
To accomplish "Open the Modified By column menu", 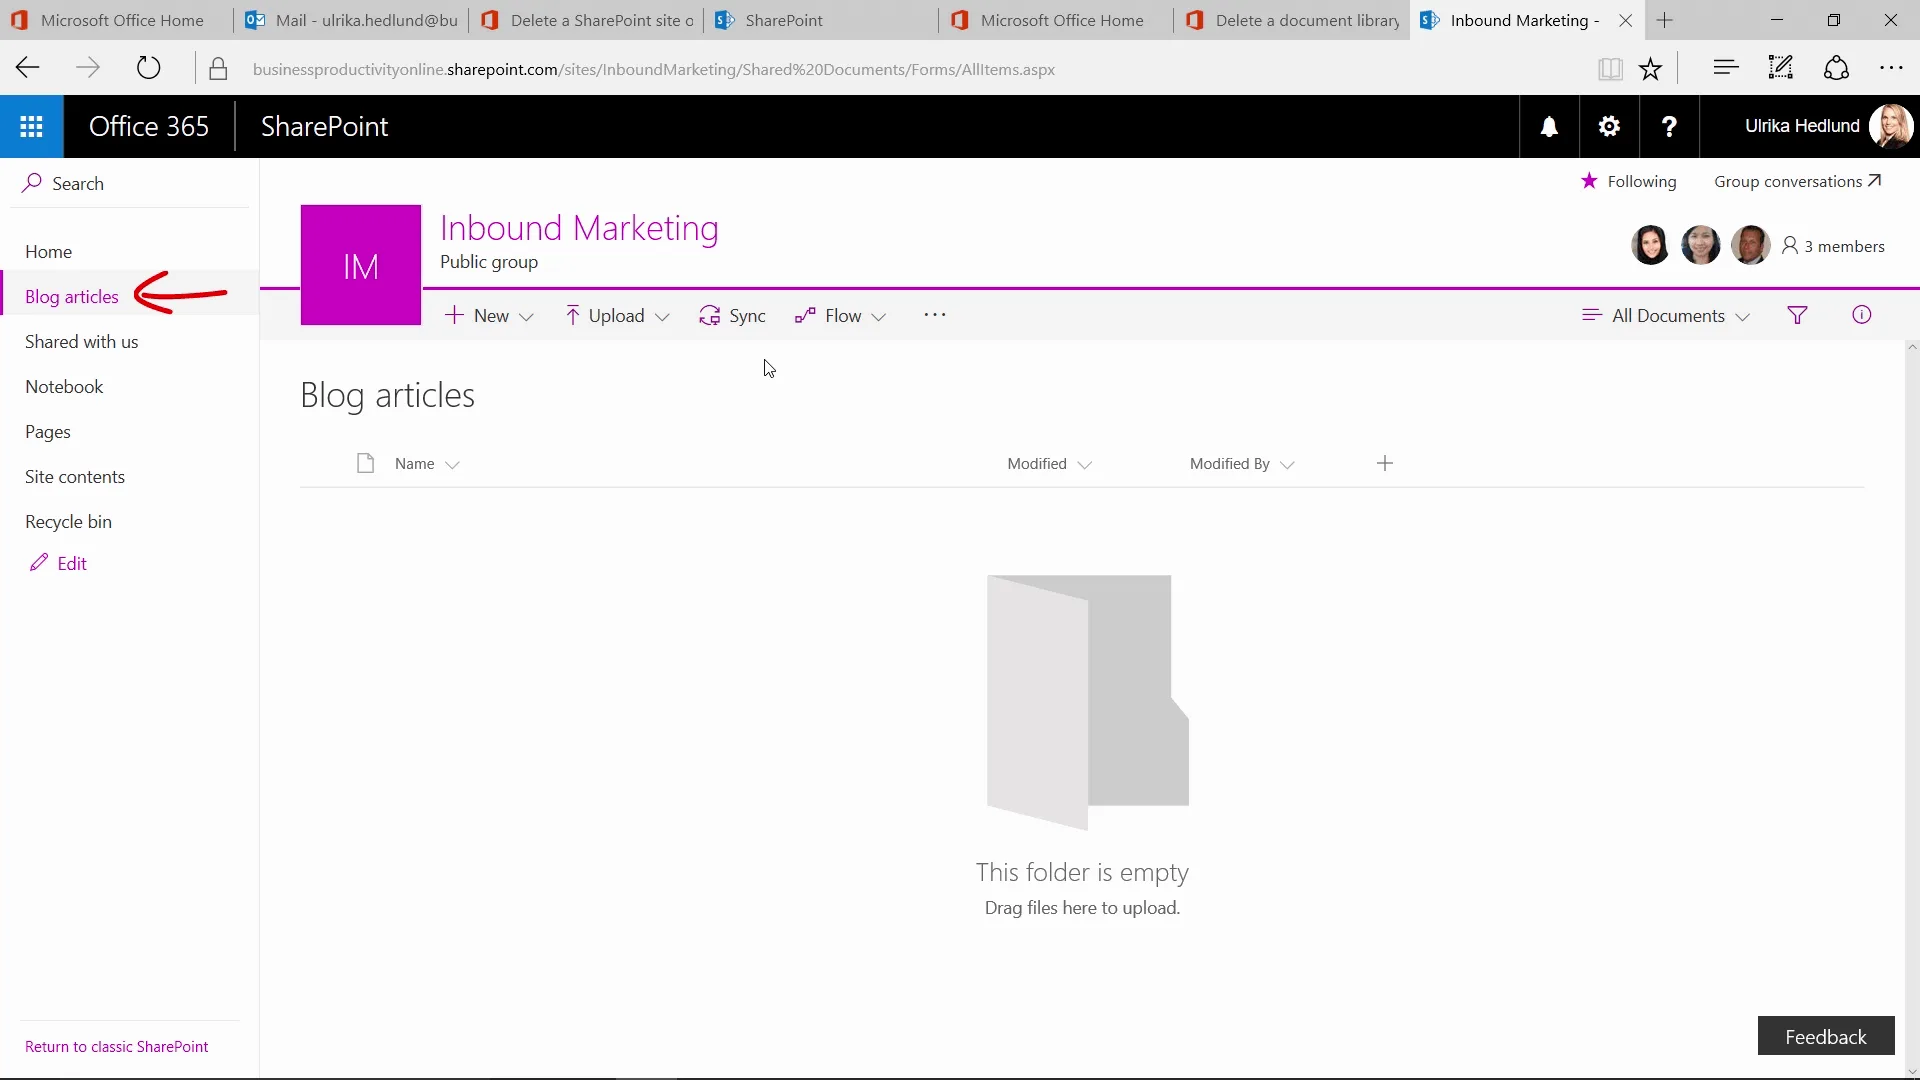I will click(x=1242, y=464).
